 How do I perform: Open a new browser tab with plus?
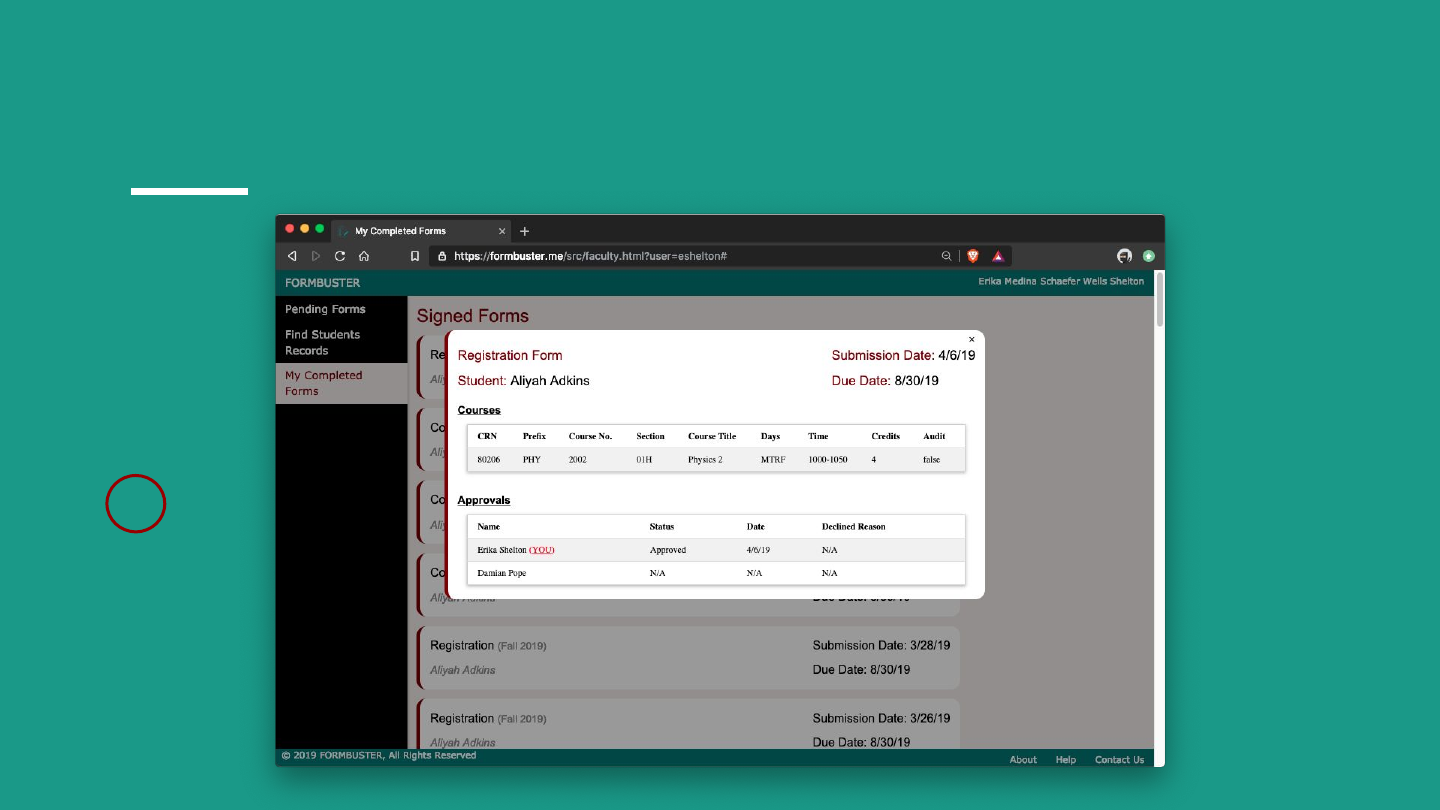[525, 231]
